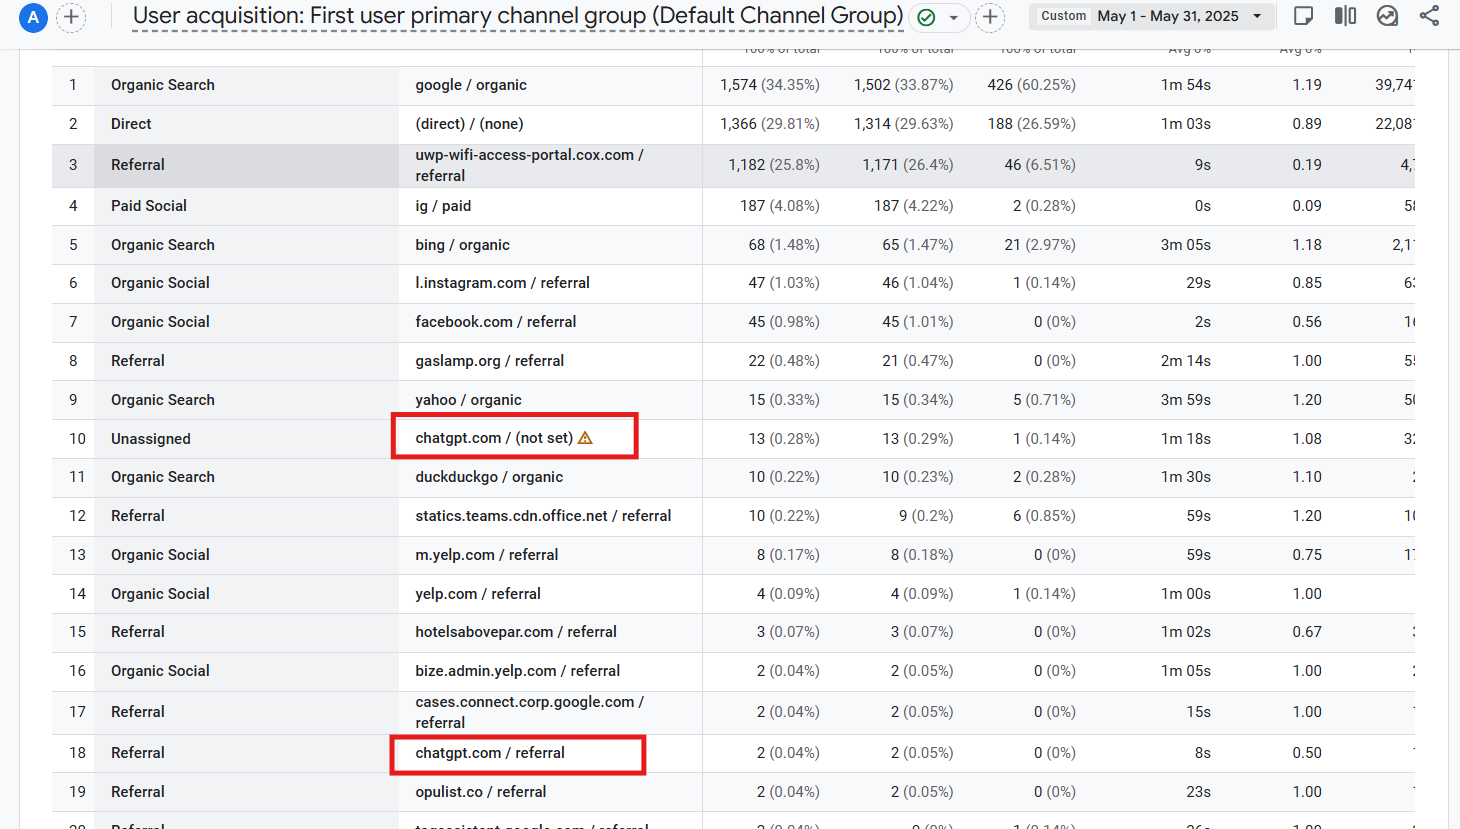This screenshot has width=1460, height=829.
Task: Click 'yelp.com / referral' in row 14
Action: (478, 594)
